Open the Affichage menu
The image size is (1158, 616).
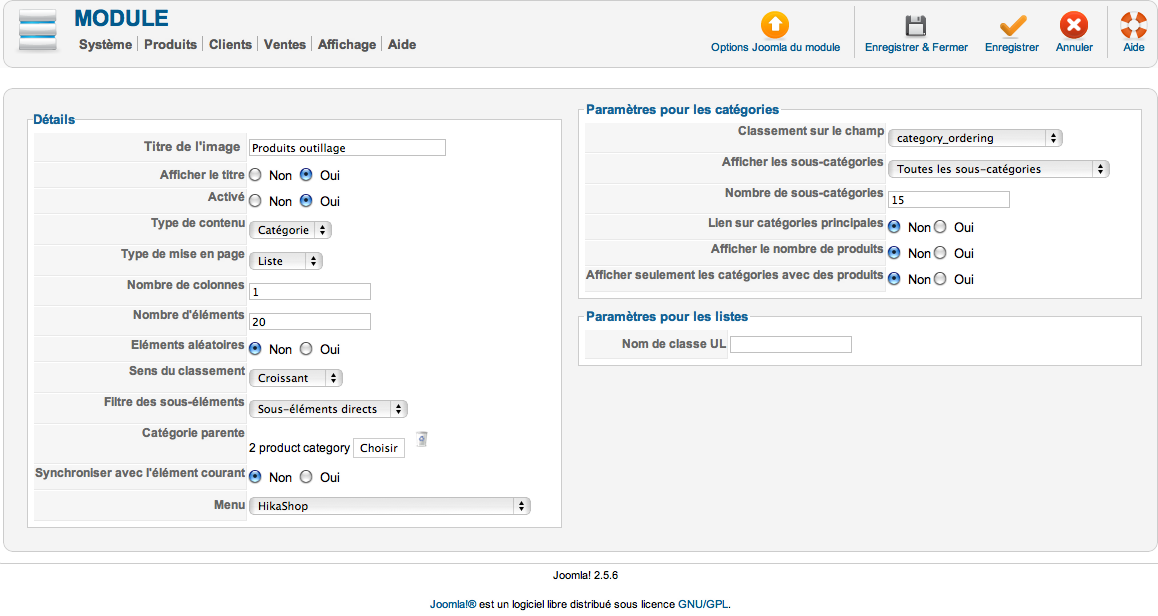pyautogui.click(x=347, y=45)
